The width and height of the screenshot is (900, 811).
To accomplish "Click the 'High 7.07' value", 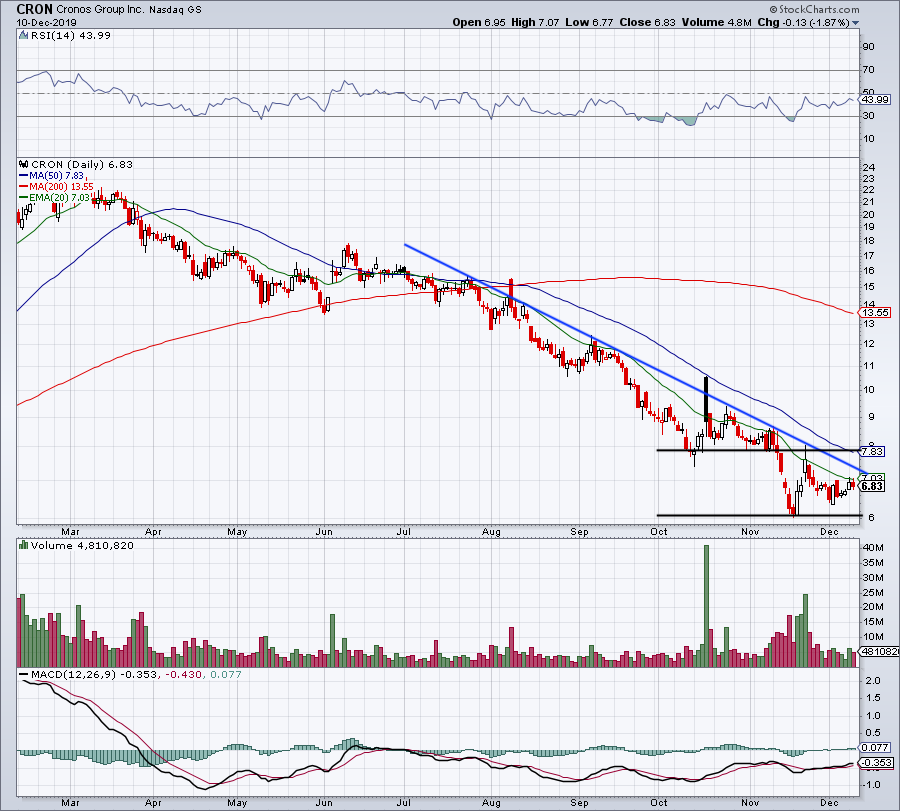I will click(x=535, y=22).
